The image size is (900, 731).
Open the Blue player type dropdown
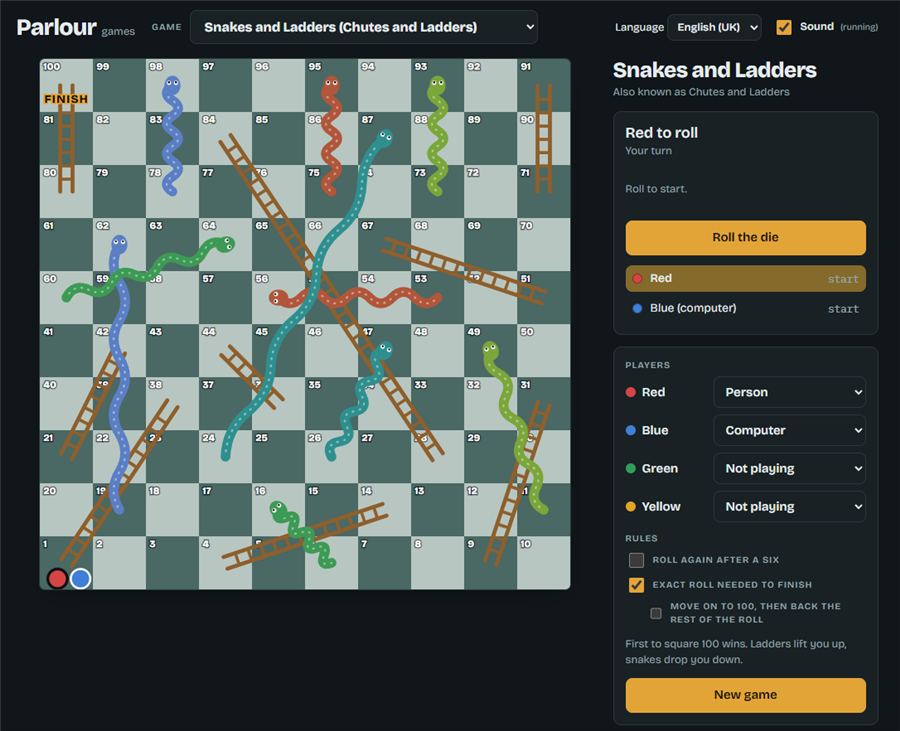(x=790, y=430)
